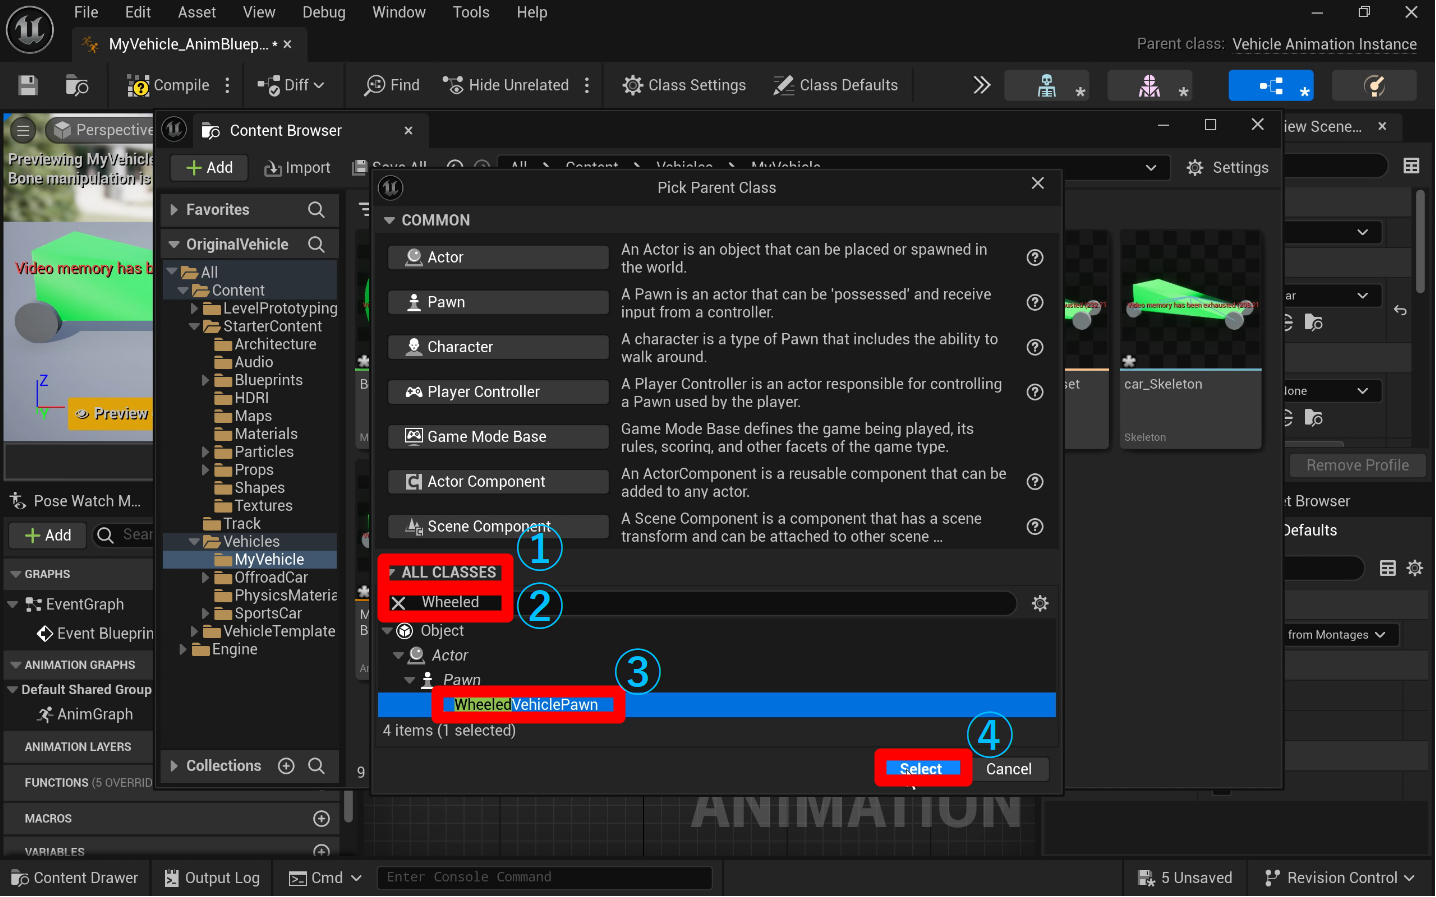Viewport: 1436px width, 897px height.
Task: Switch to the Physics asset mode icon
Action: (1375, 86)
